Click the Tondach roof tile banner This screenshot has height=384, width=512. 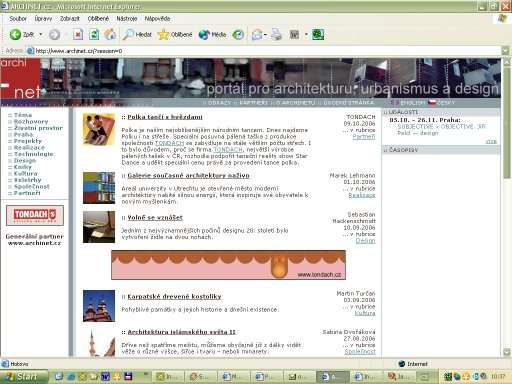(x=228, y=265)
